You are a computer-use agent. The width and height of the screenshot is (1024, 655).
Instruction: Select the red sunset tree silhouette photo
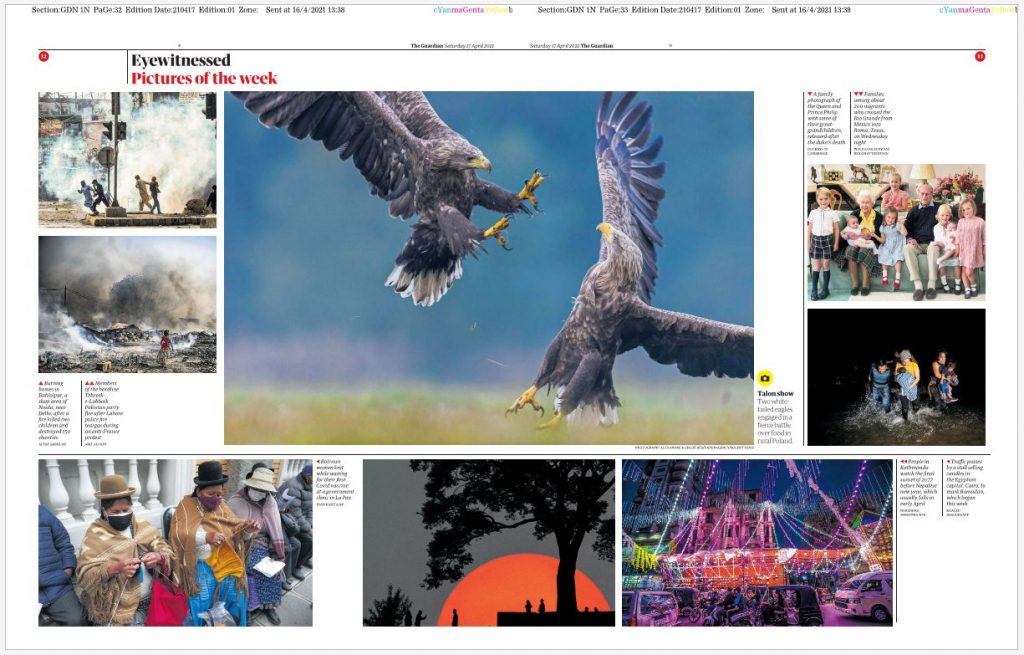click(488, 542)
